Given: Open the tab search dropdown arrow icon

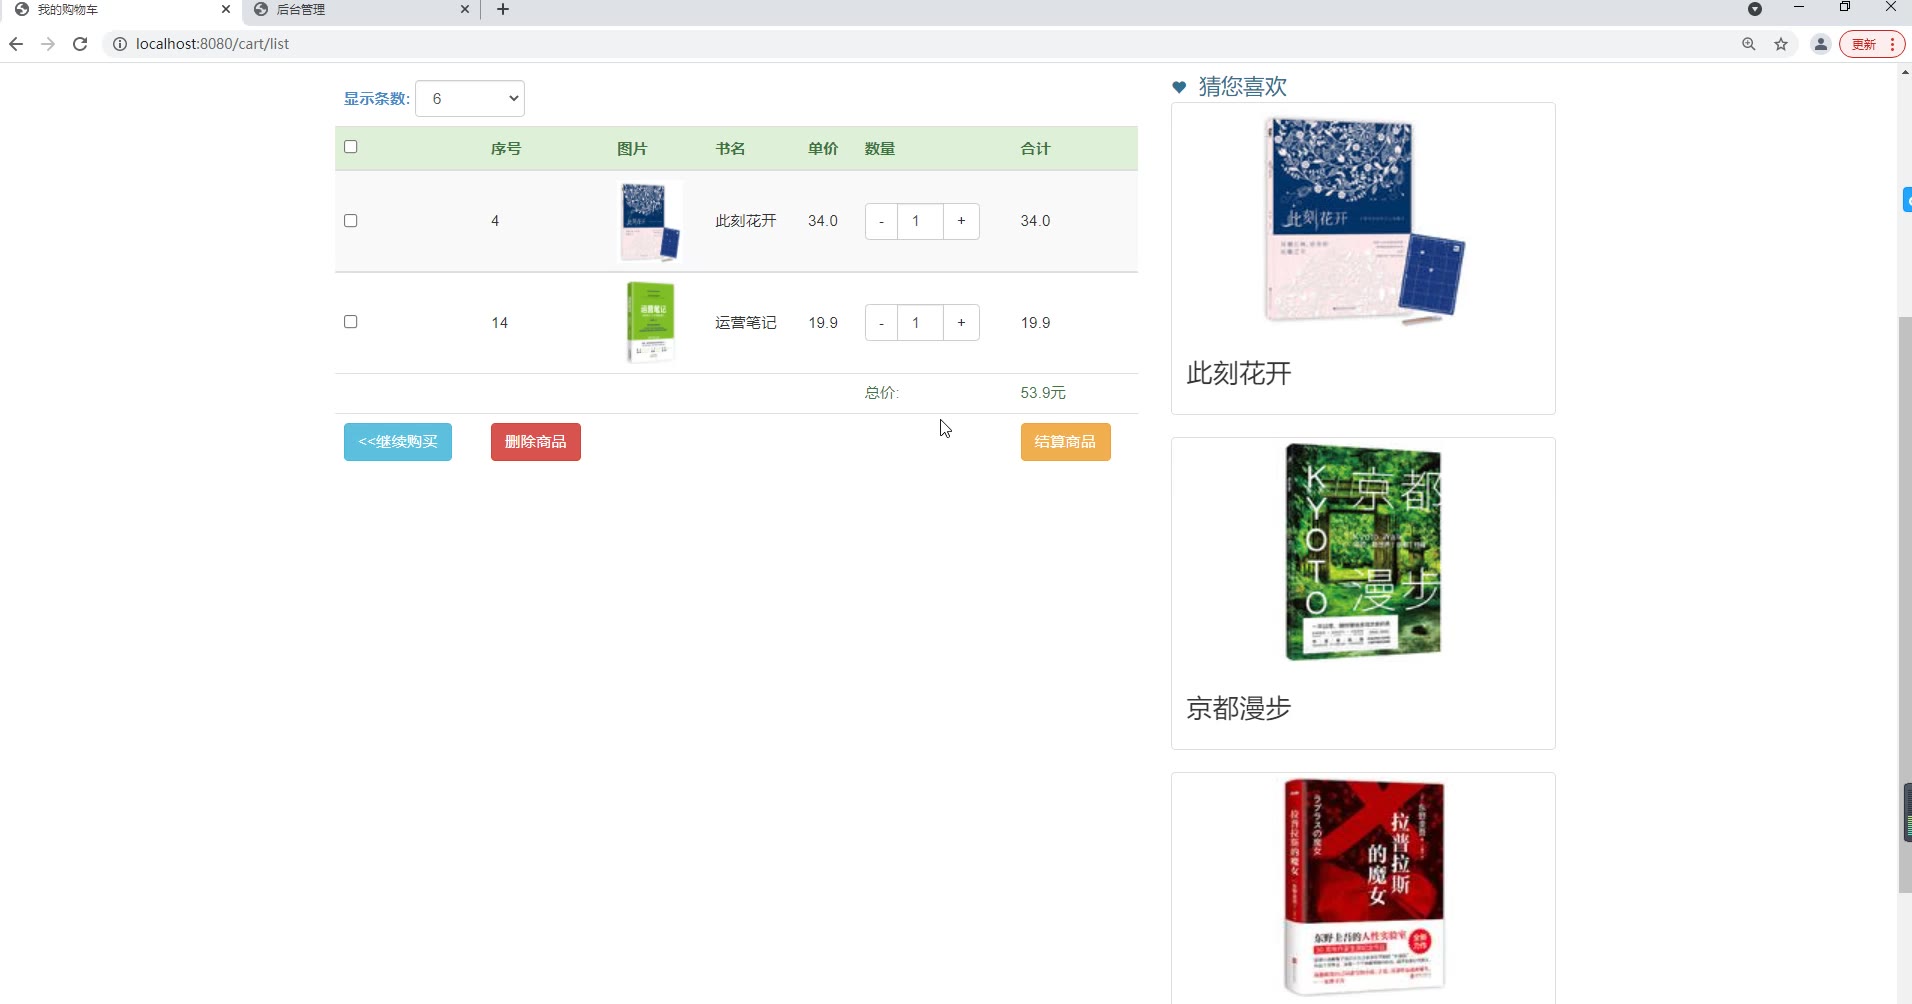Looking at the screenshot, I should coord(1755,9).
